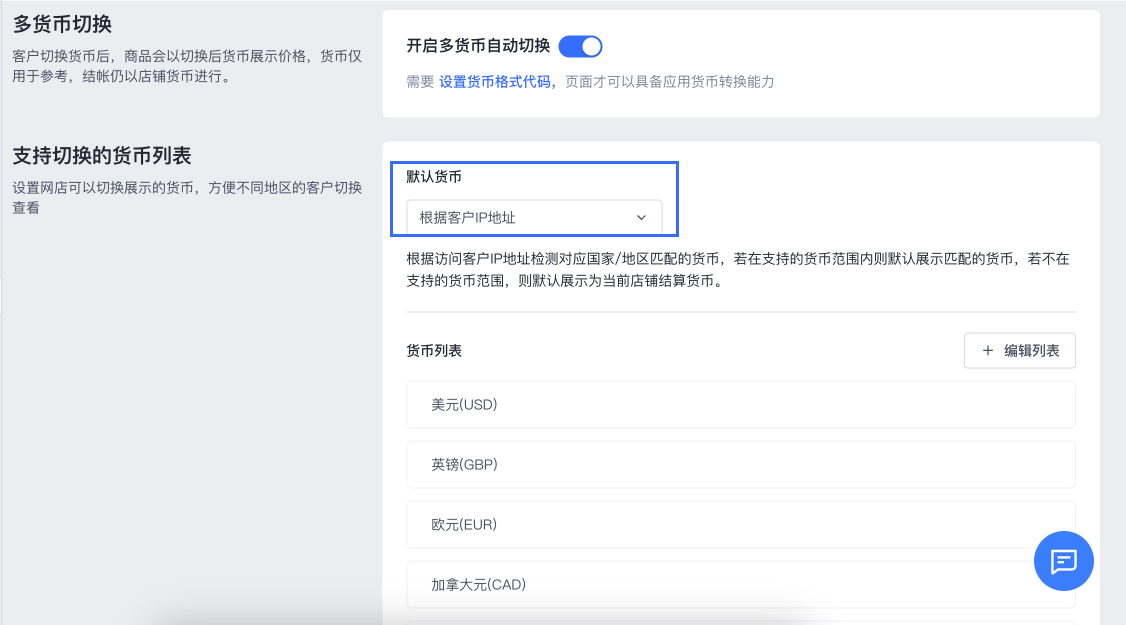The height and width of the screenshot is (625, 1126).
Task: Select the 英镑(GBP) currency row
Action: tap(740, 465)
